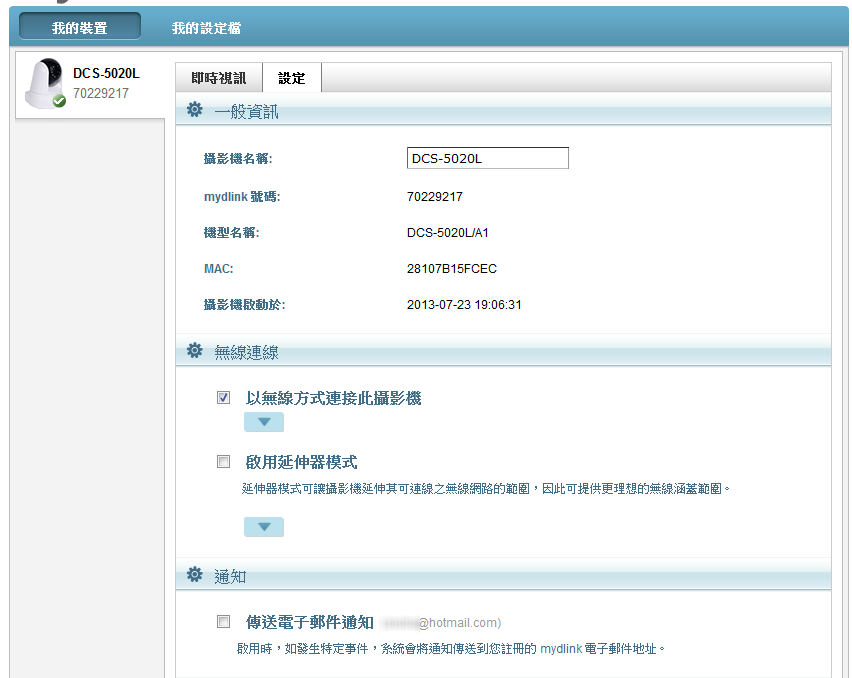Click the 攝影機名稱 text input field
Viewport: 852px width, 678px height.
pos(487,158)
